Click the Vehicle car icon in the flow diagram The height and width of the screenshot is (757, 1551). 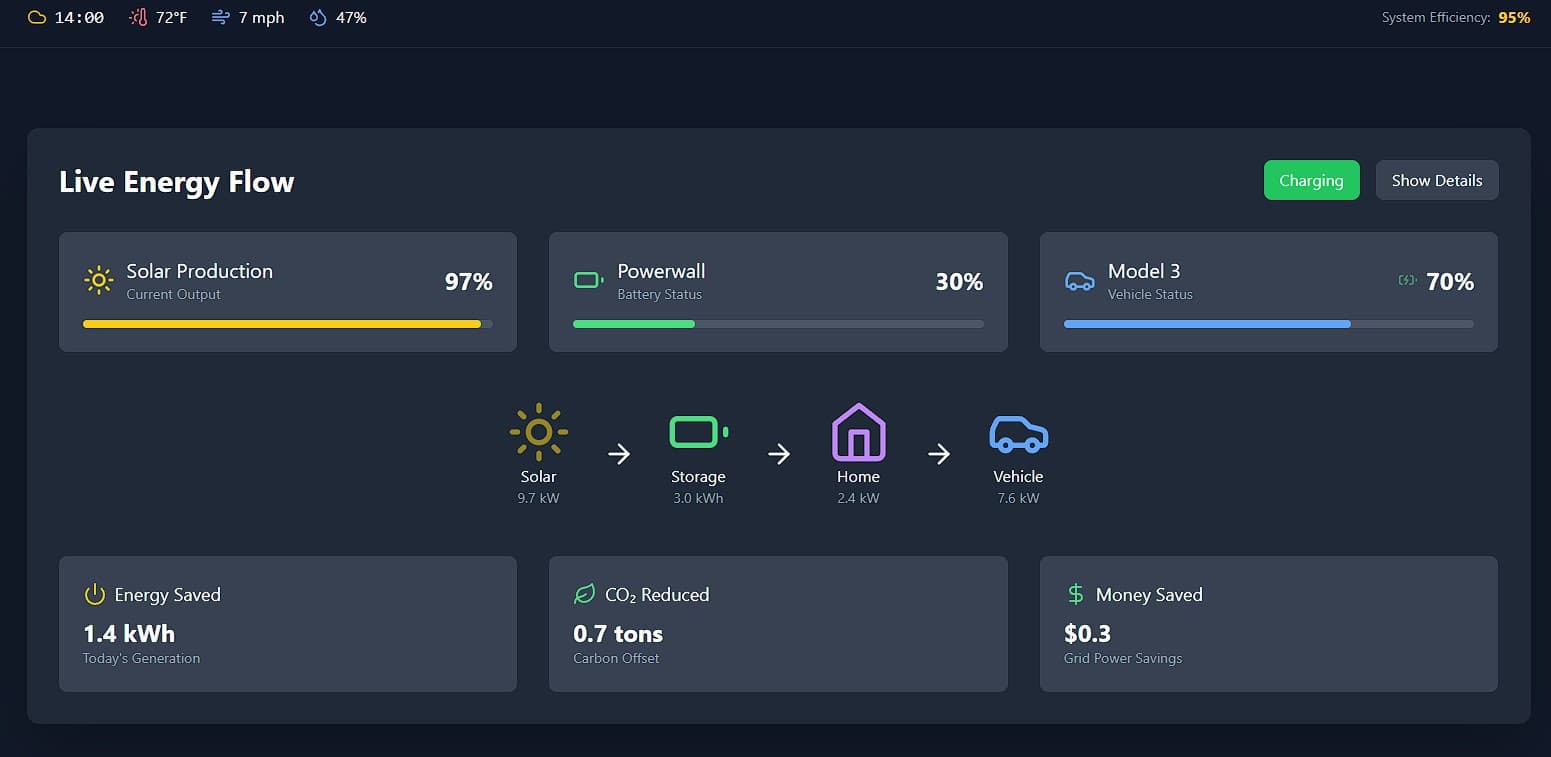pos(1018,432)
